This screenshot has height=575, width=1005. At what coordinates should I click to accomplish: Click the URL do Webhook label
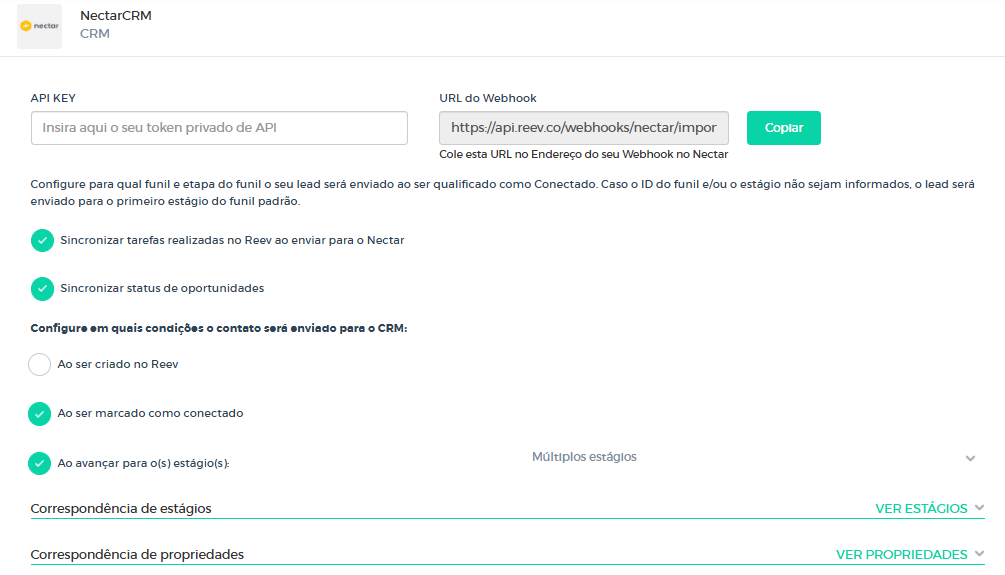click(488, 98)
